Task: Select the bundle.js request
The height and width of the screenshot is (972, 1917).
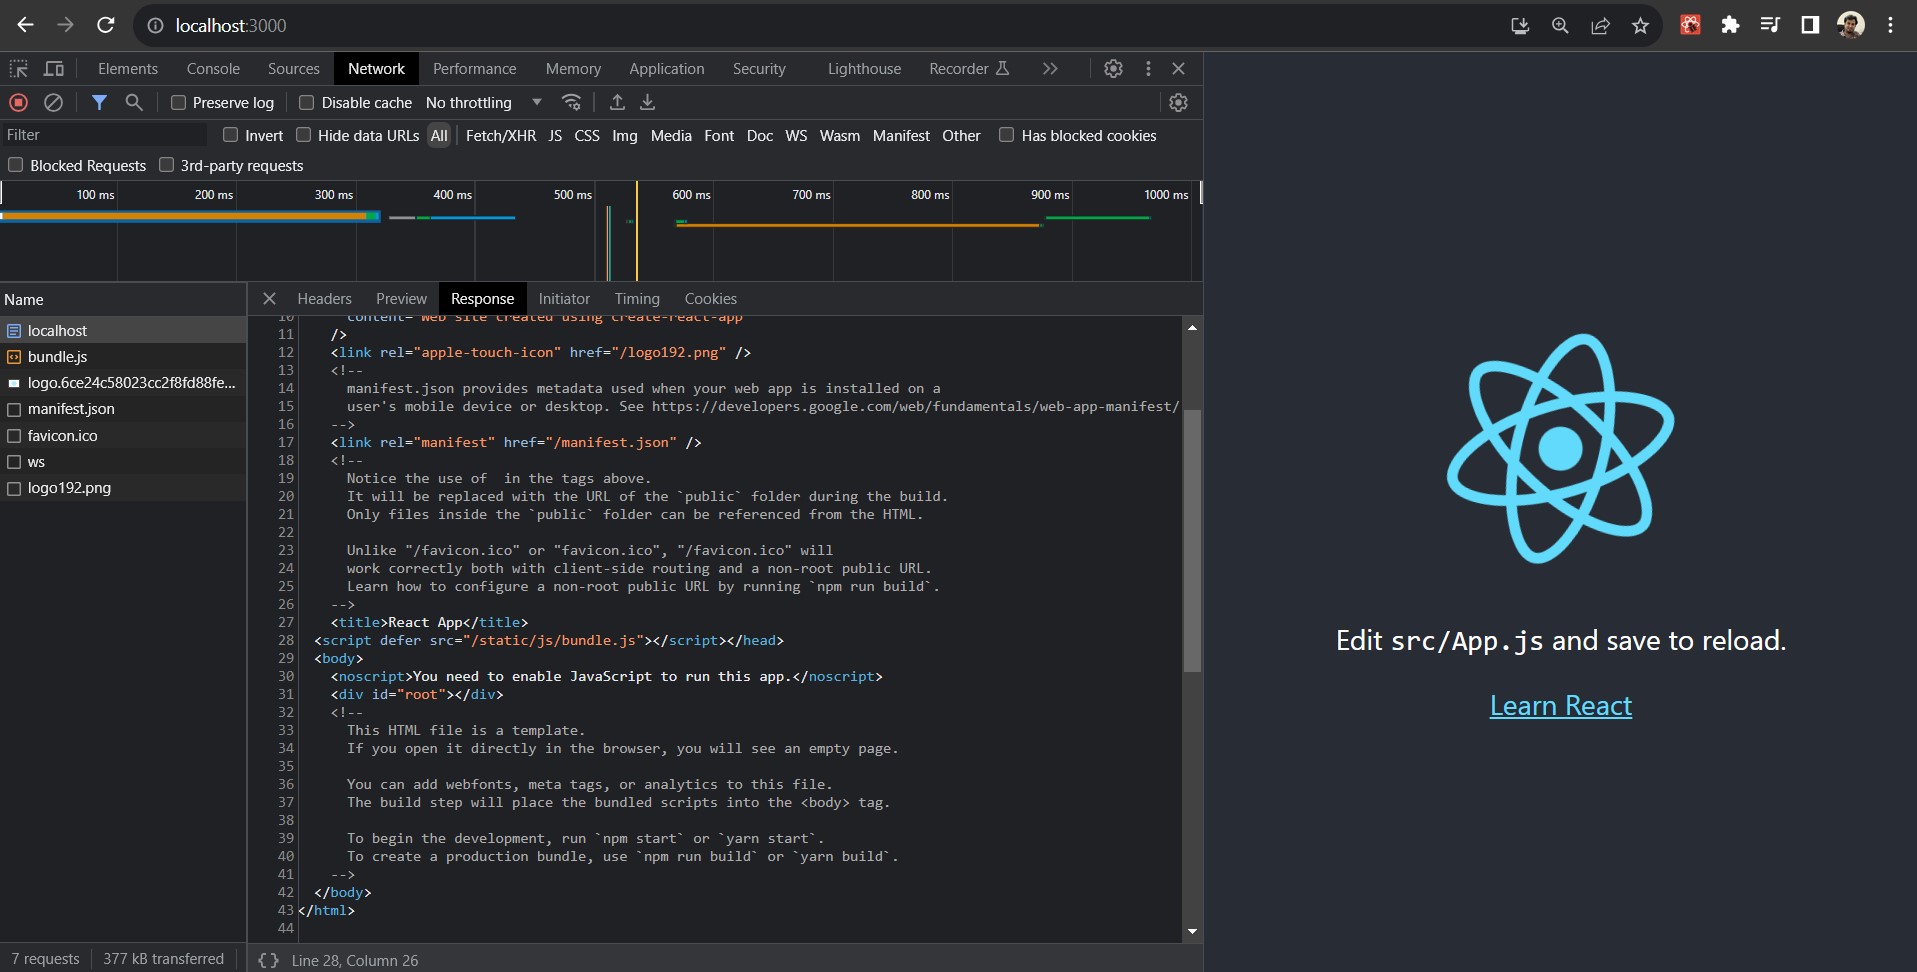Action: click(123, 356)
